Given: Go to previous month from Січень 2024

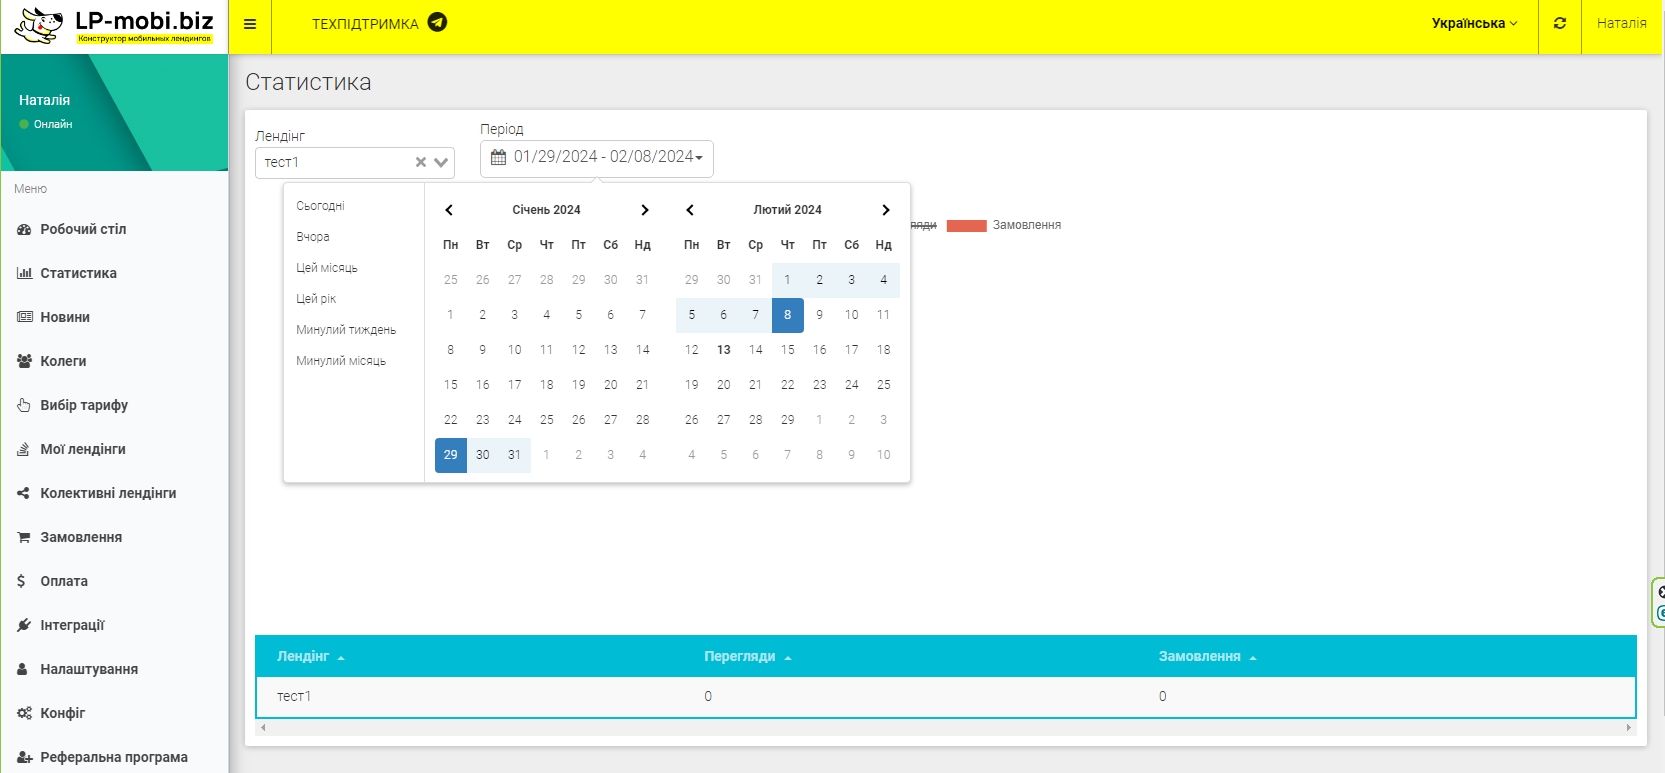Looking at the screenshot, I should pos(449,210).
